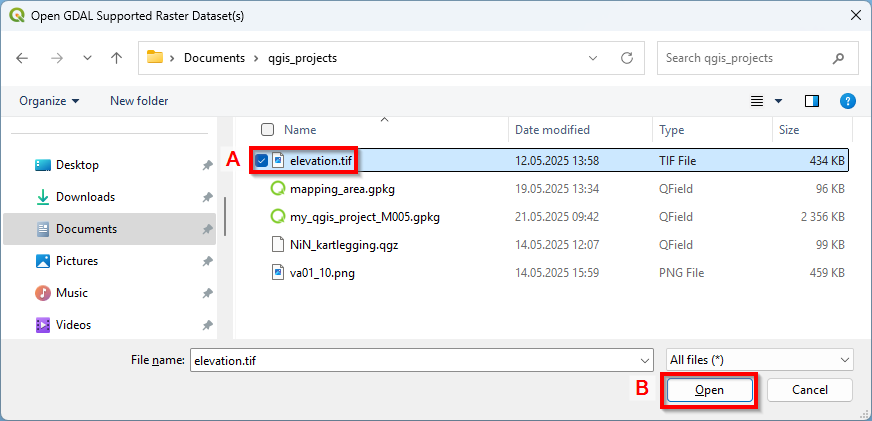The width and height of the screenshot is (872, 421).
Task: Sort files by Date modified column
Action: click(x=552, y=130)
